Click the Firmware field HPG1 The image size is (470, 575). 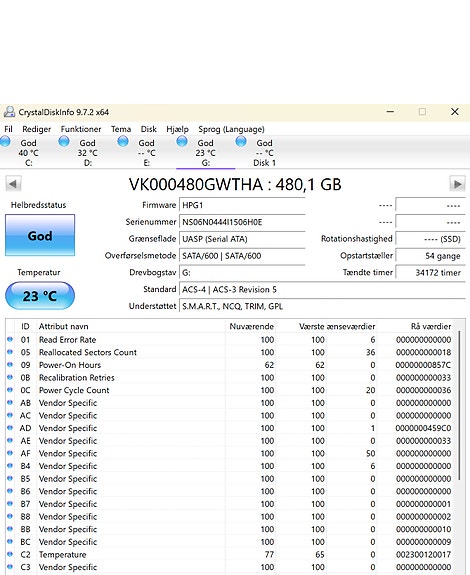(x=242, y=205)
